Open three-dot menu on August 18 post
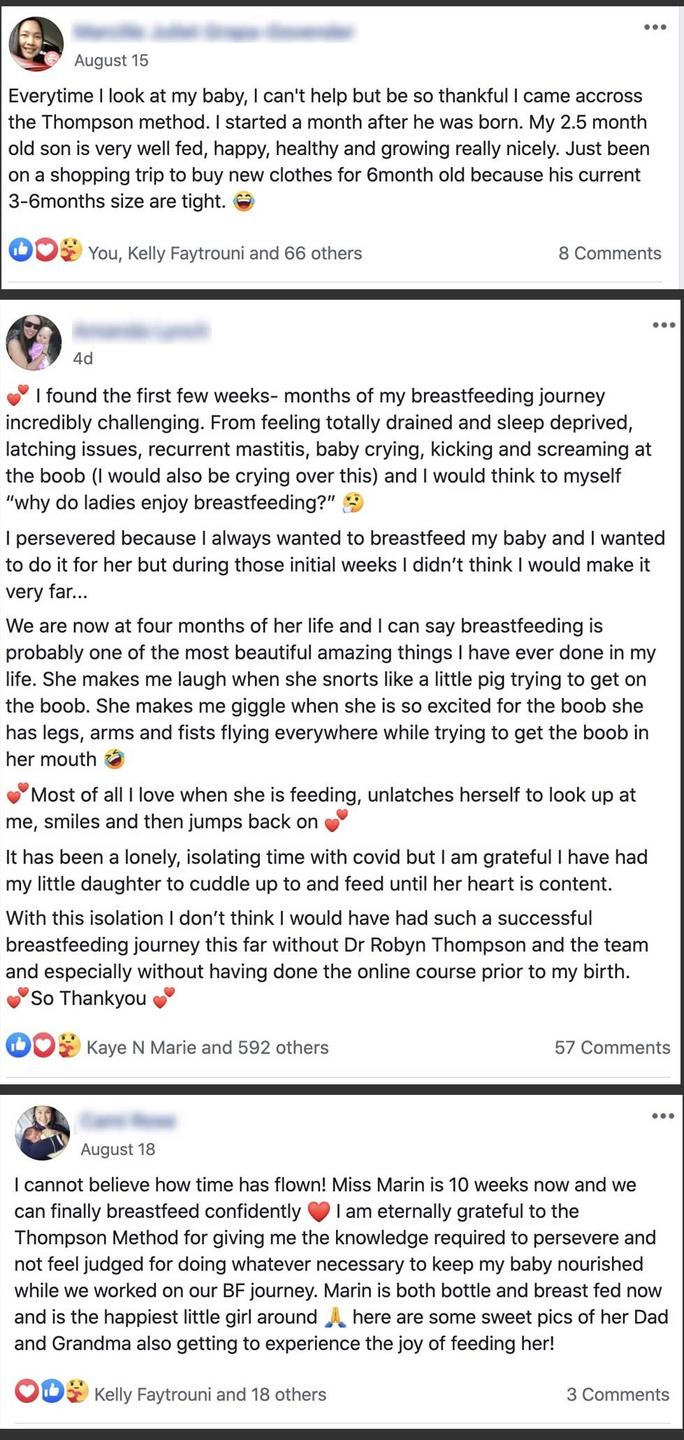 663,1116
